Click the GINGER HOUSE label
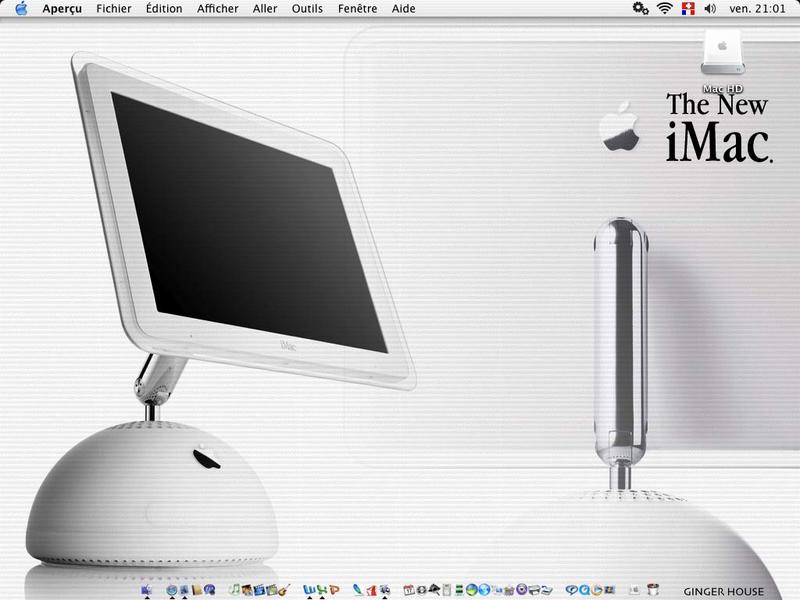The width and height of the screenshot is (800, 600). (723, 591)
